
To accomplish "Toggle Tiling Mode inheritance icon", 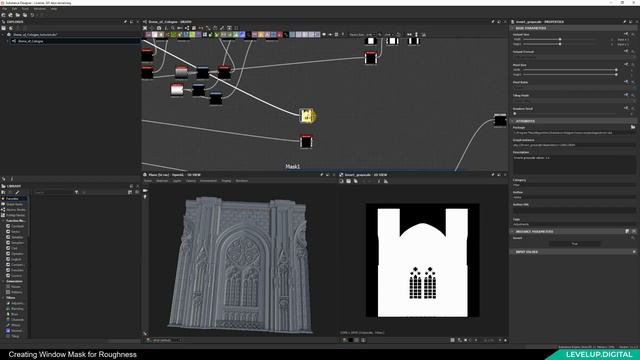I will (626, 95).
